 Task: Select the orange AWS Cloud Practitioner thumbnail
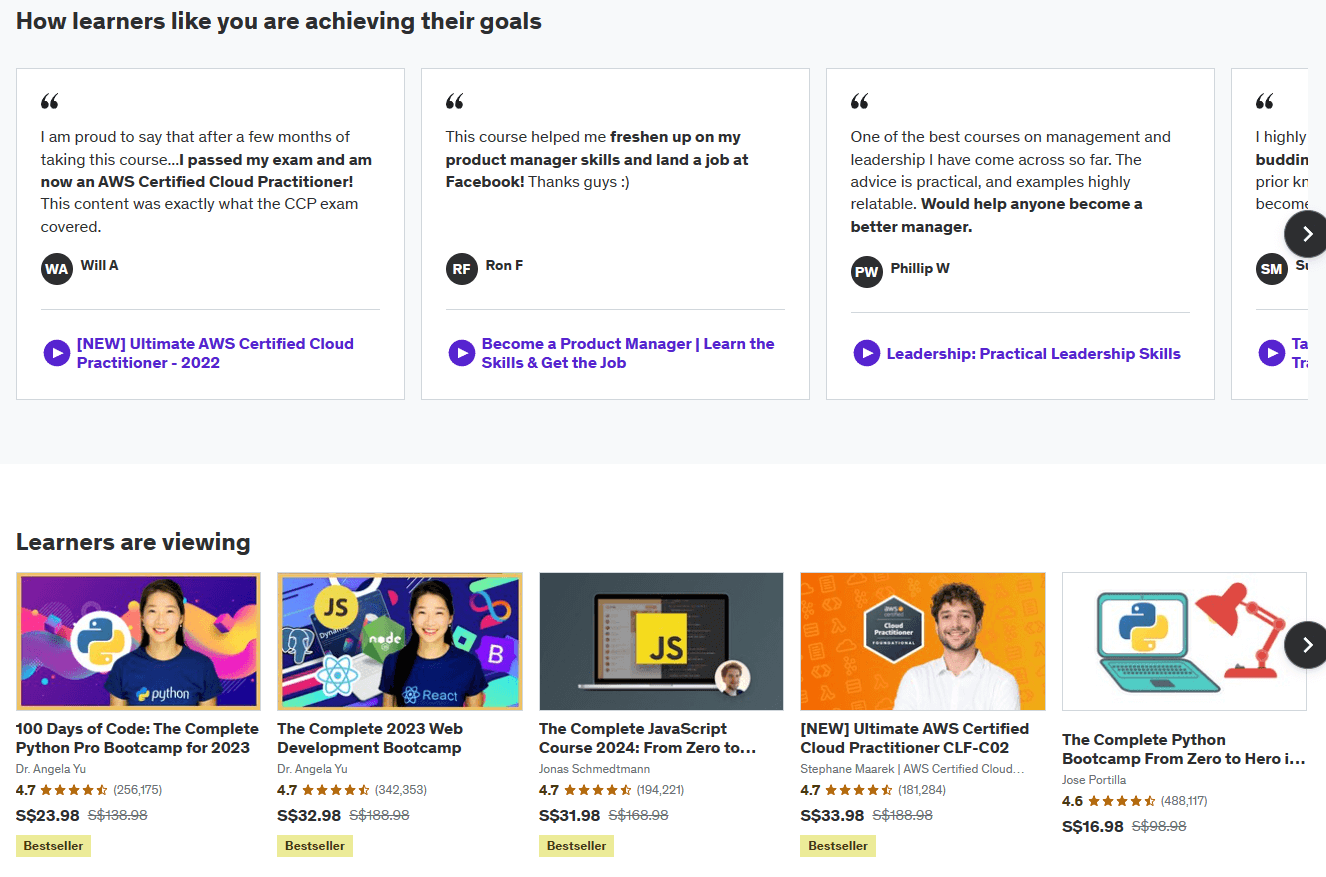923,641
